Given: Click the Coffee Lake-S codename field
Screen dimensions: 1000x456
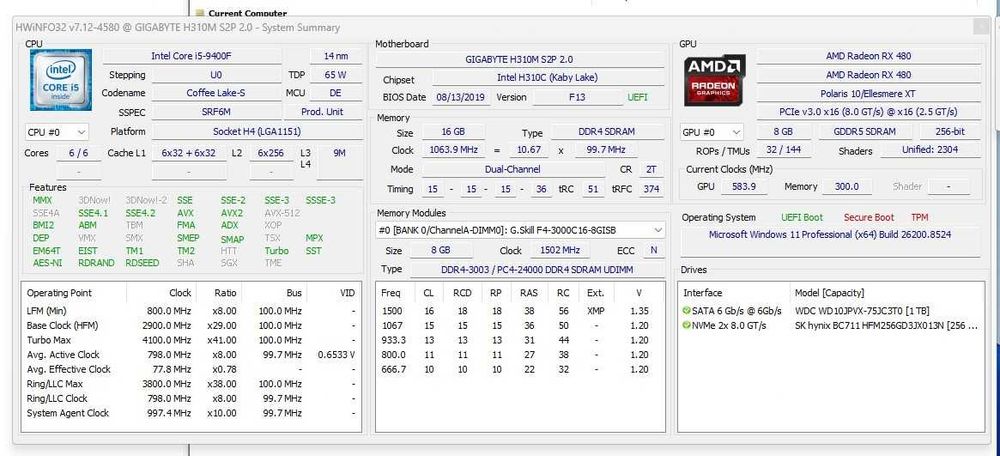Looking at the screenshot, I should coord(216,93).
